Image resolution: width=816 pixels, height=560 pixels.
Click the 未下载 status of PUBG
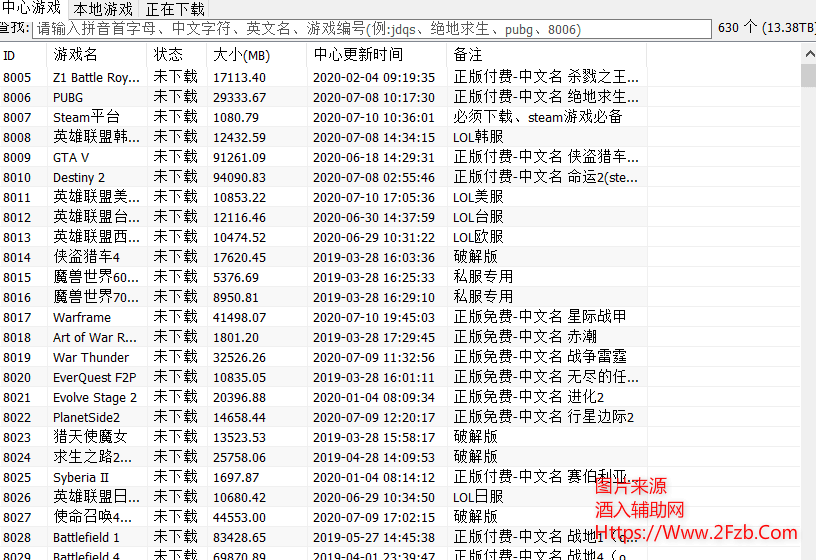click(175, 97)
